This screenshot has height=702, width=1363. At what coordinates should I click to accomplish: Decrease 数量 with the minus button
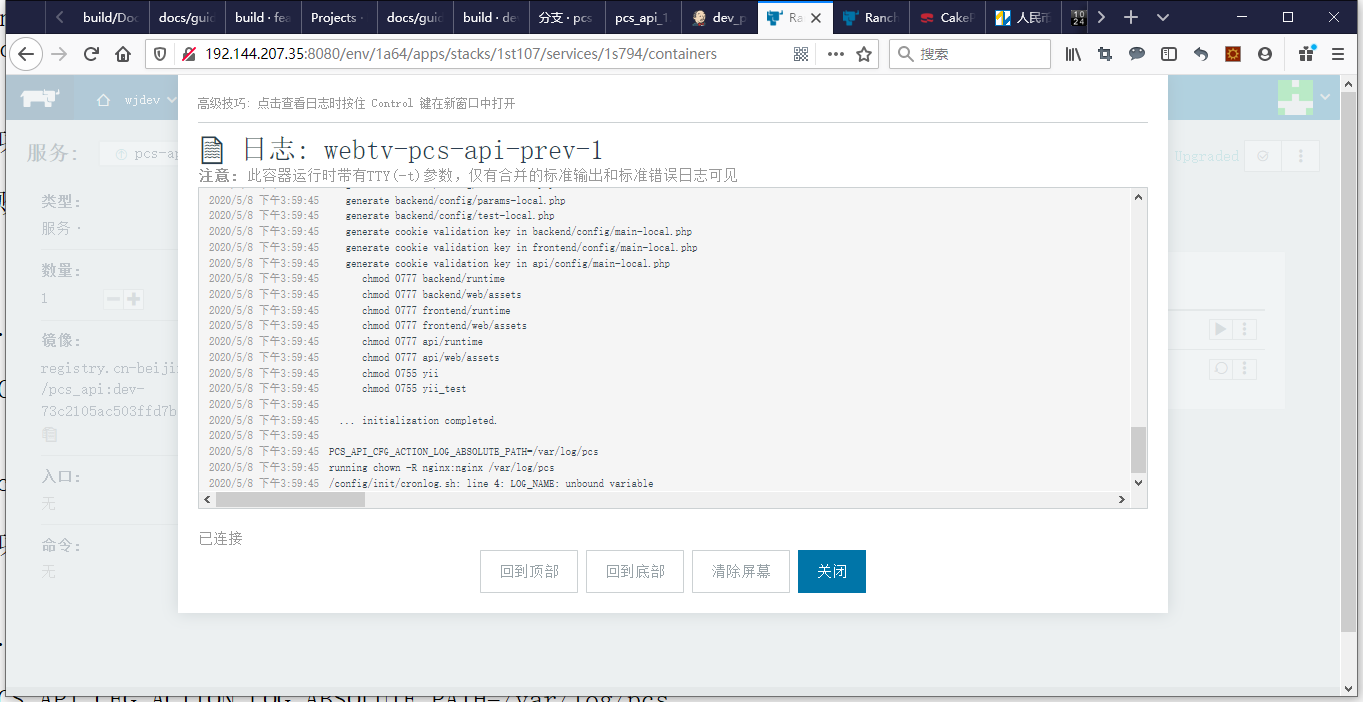tap(113, 299)
